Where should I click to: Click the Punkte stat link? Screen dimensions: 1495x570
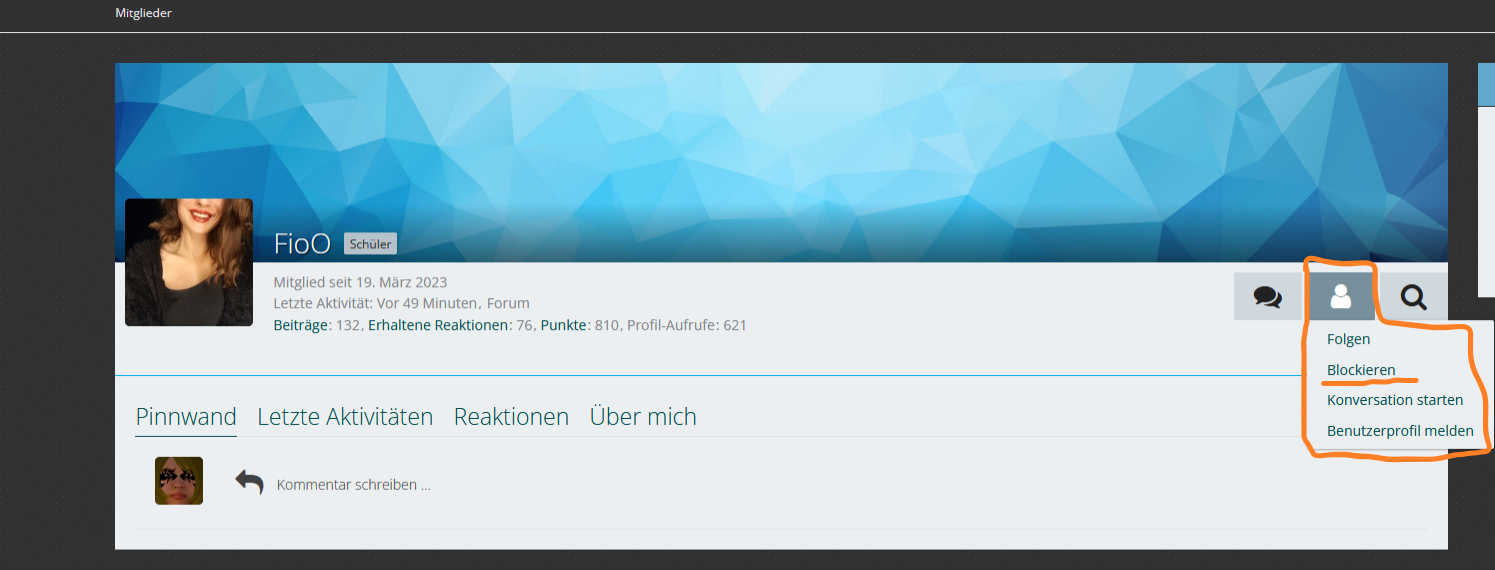(x=563, y=325)
